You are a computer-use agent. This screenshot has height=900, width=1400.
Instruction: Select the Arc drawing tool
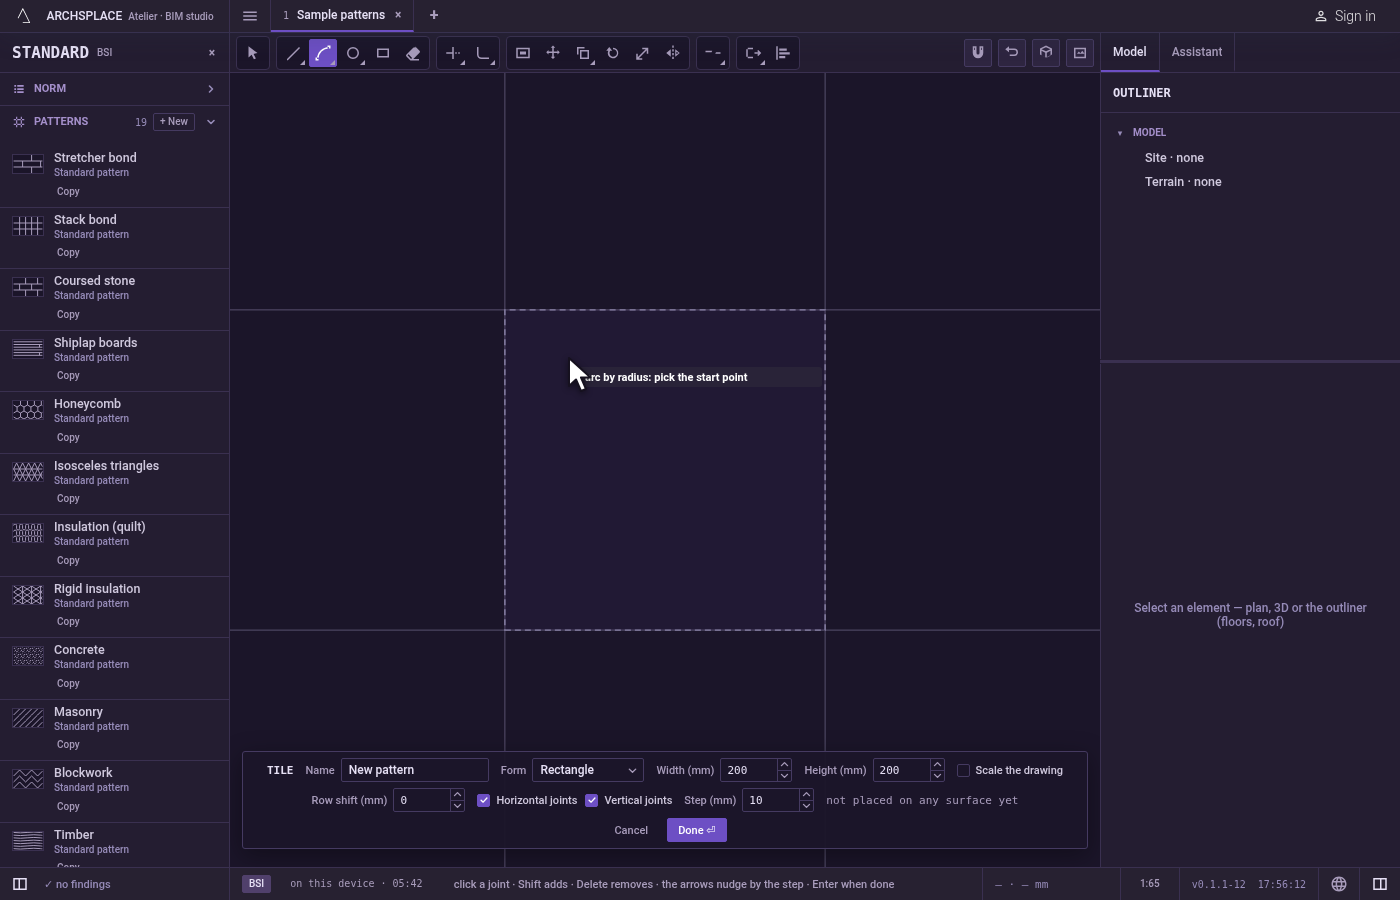pyautogui.click(x=323, y=53)
